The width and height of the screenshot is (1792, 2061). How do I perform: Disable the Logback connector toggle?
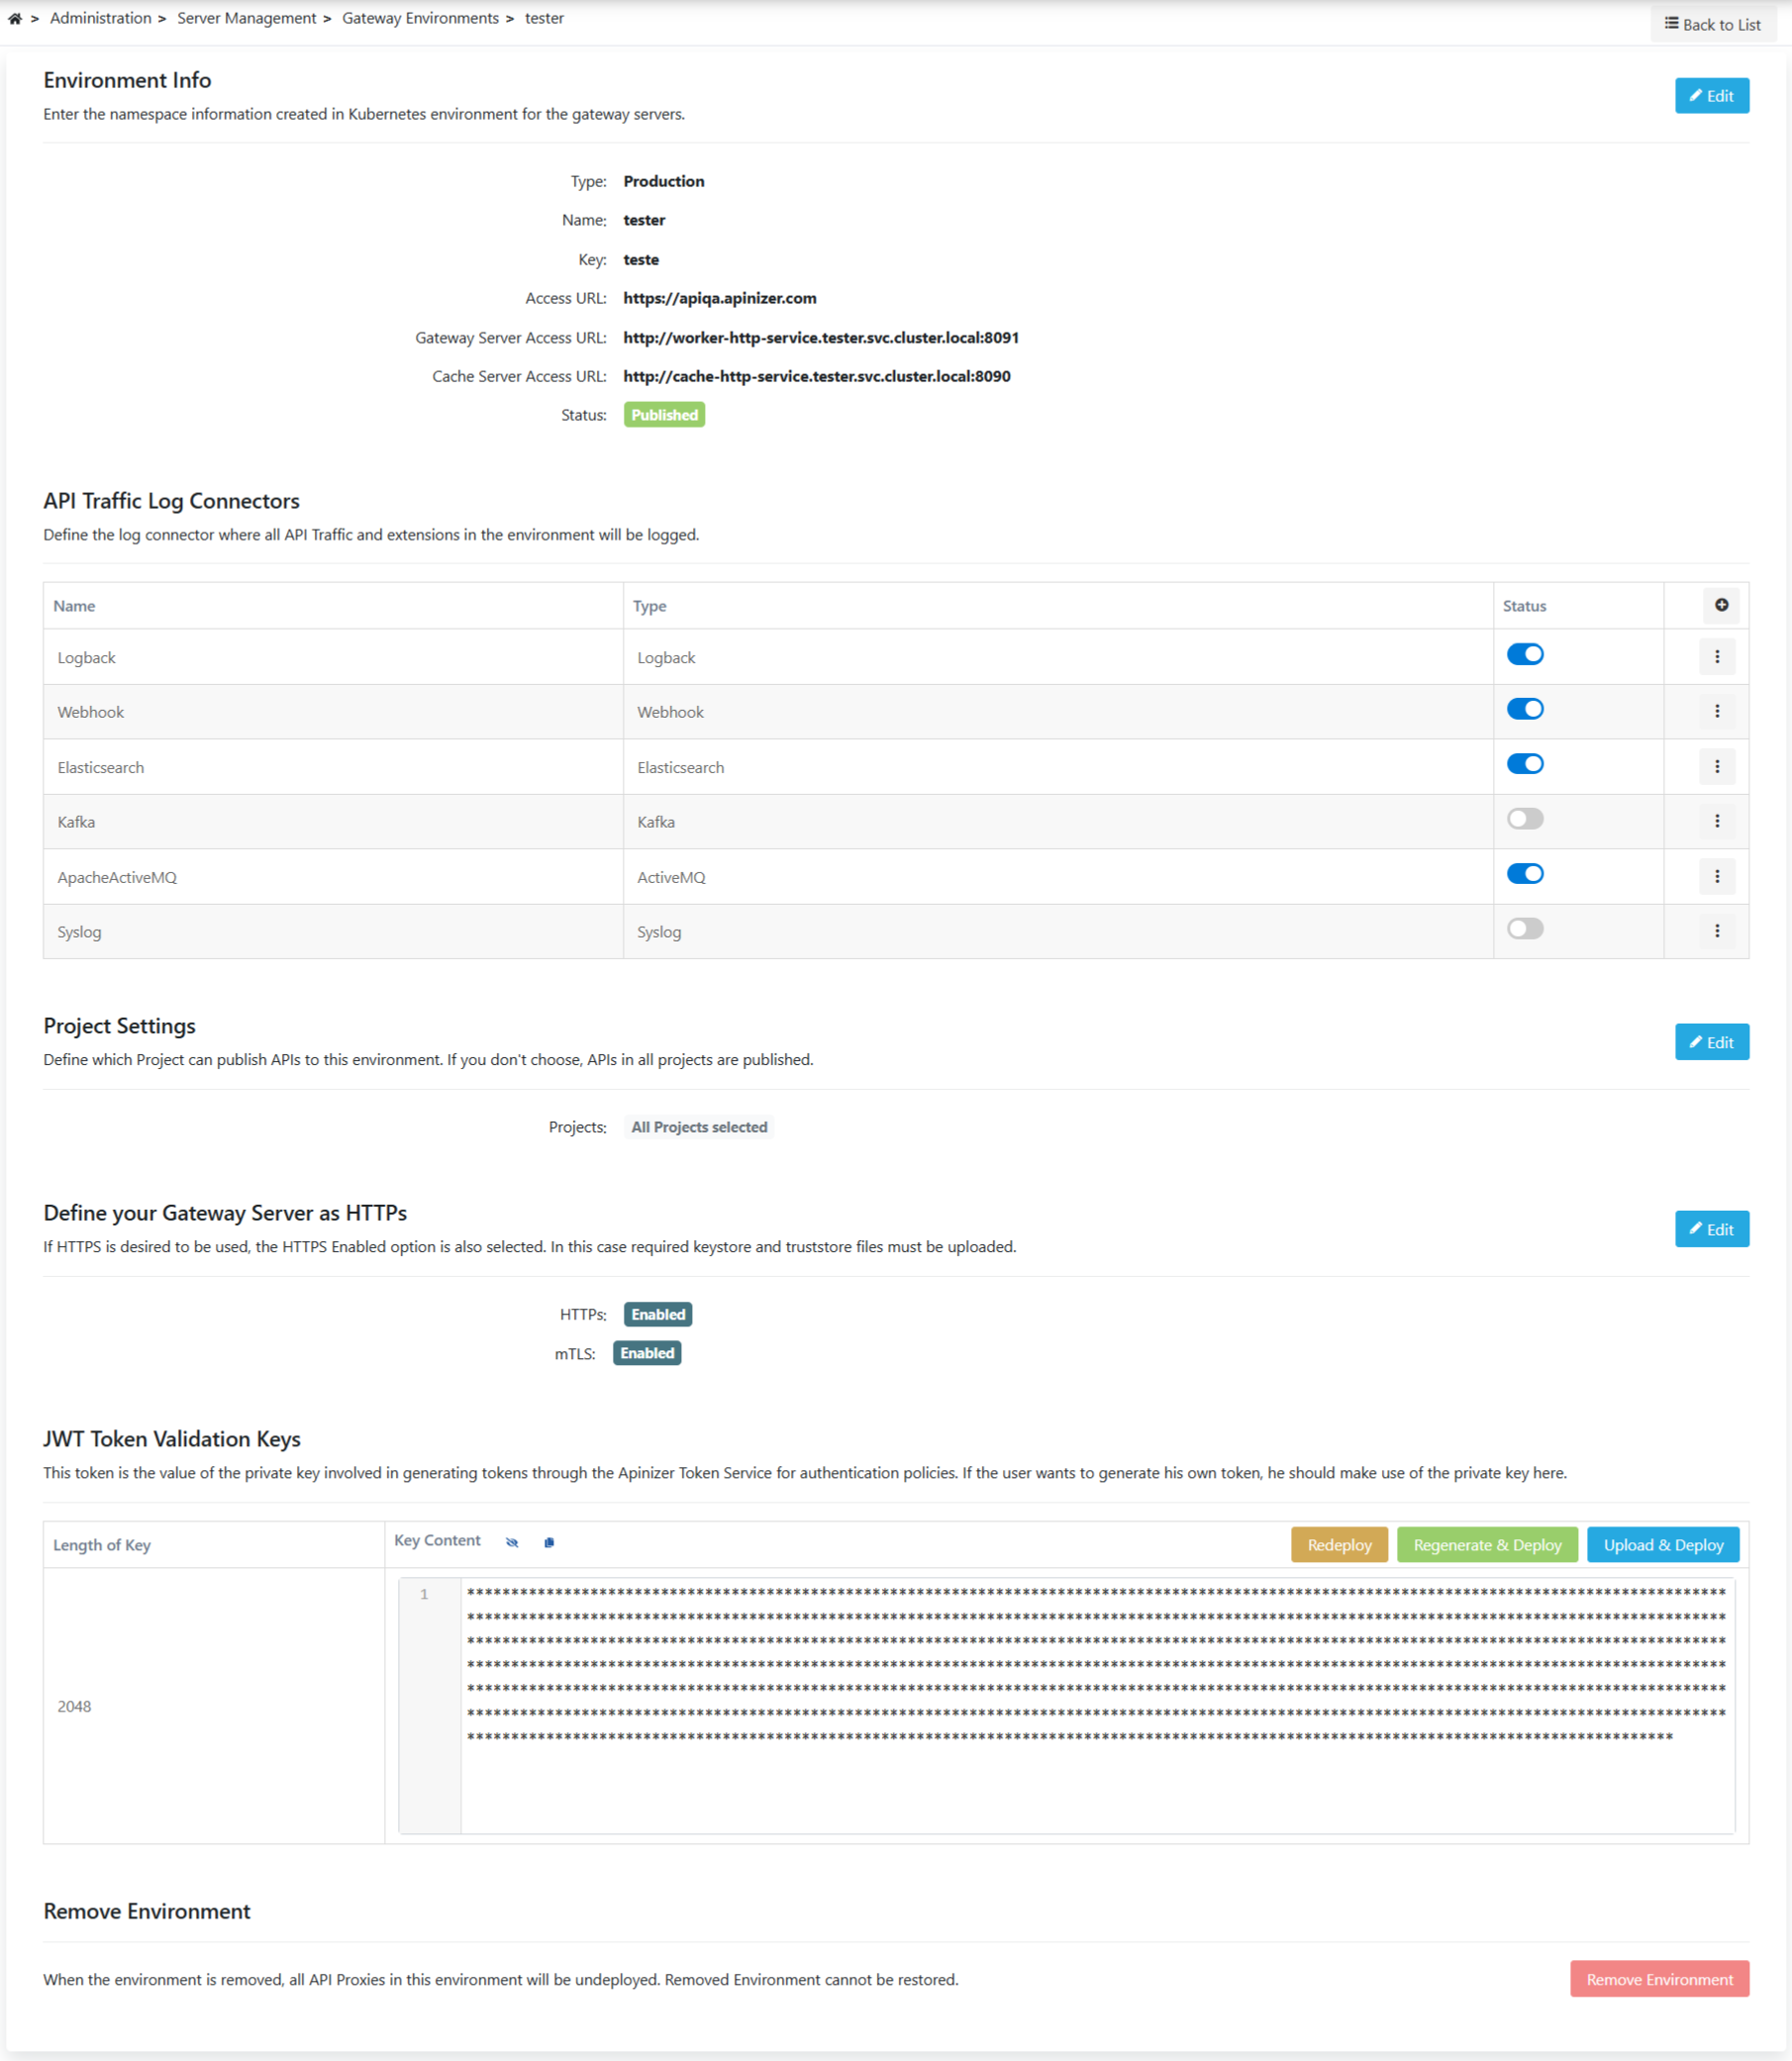coord(1524,654)
